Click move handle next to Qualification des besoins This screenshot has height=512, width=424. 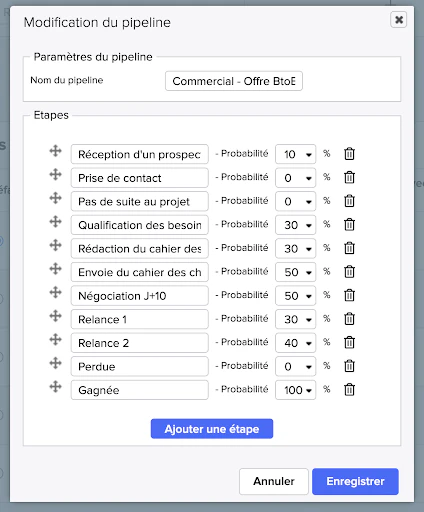click(x=56, y=222)
